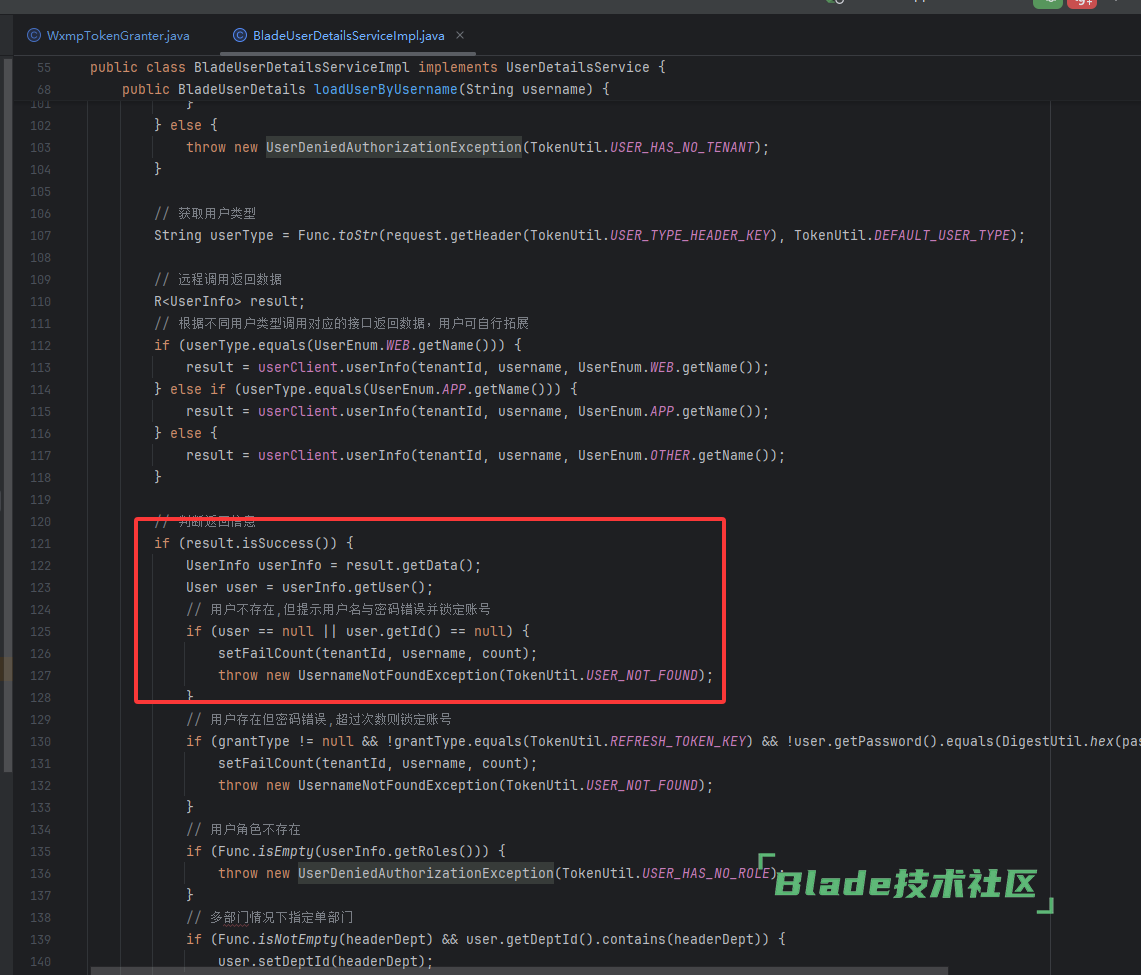Click the horizontal scrollbar below the editor
The image size is (1141, 975).
pos(520,969)
